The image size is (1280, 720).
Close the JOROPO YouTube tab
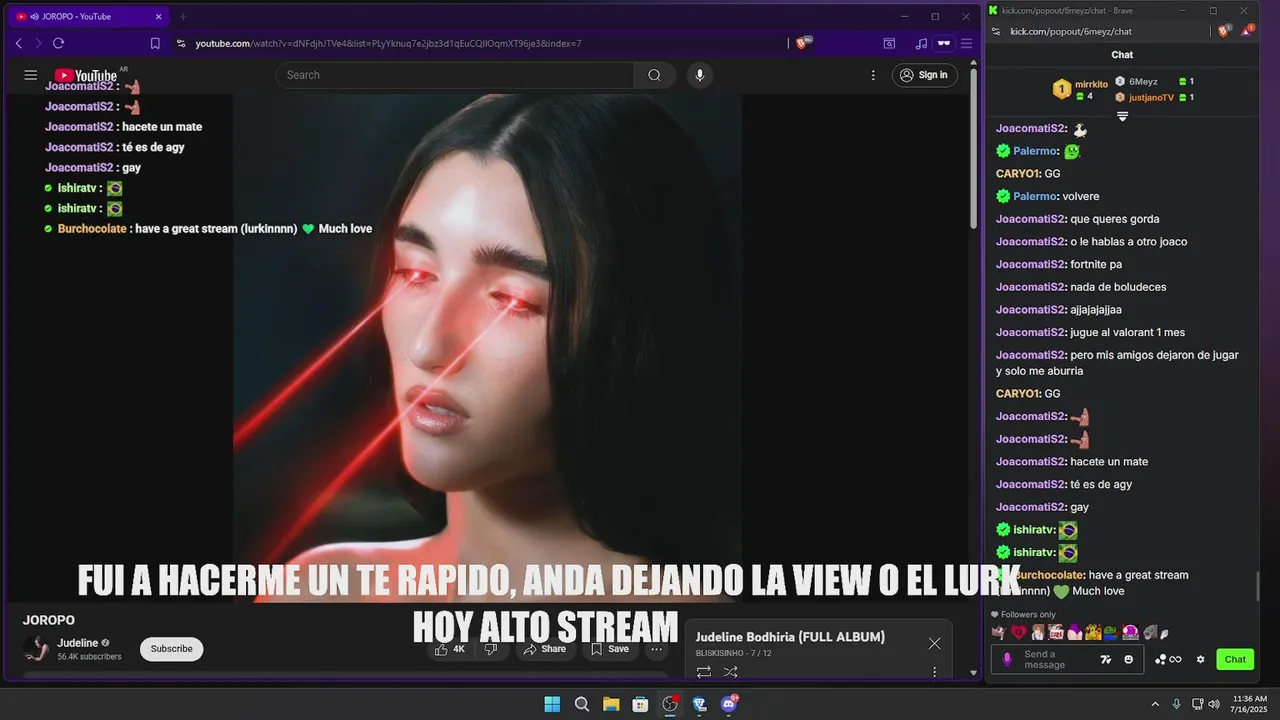[x=158, y=17]
